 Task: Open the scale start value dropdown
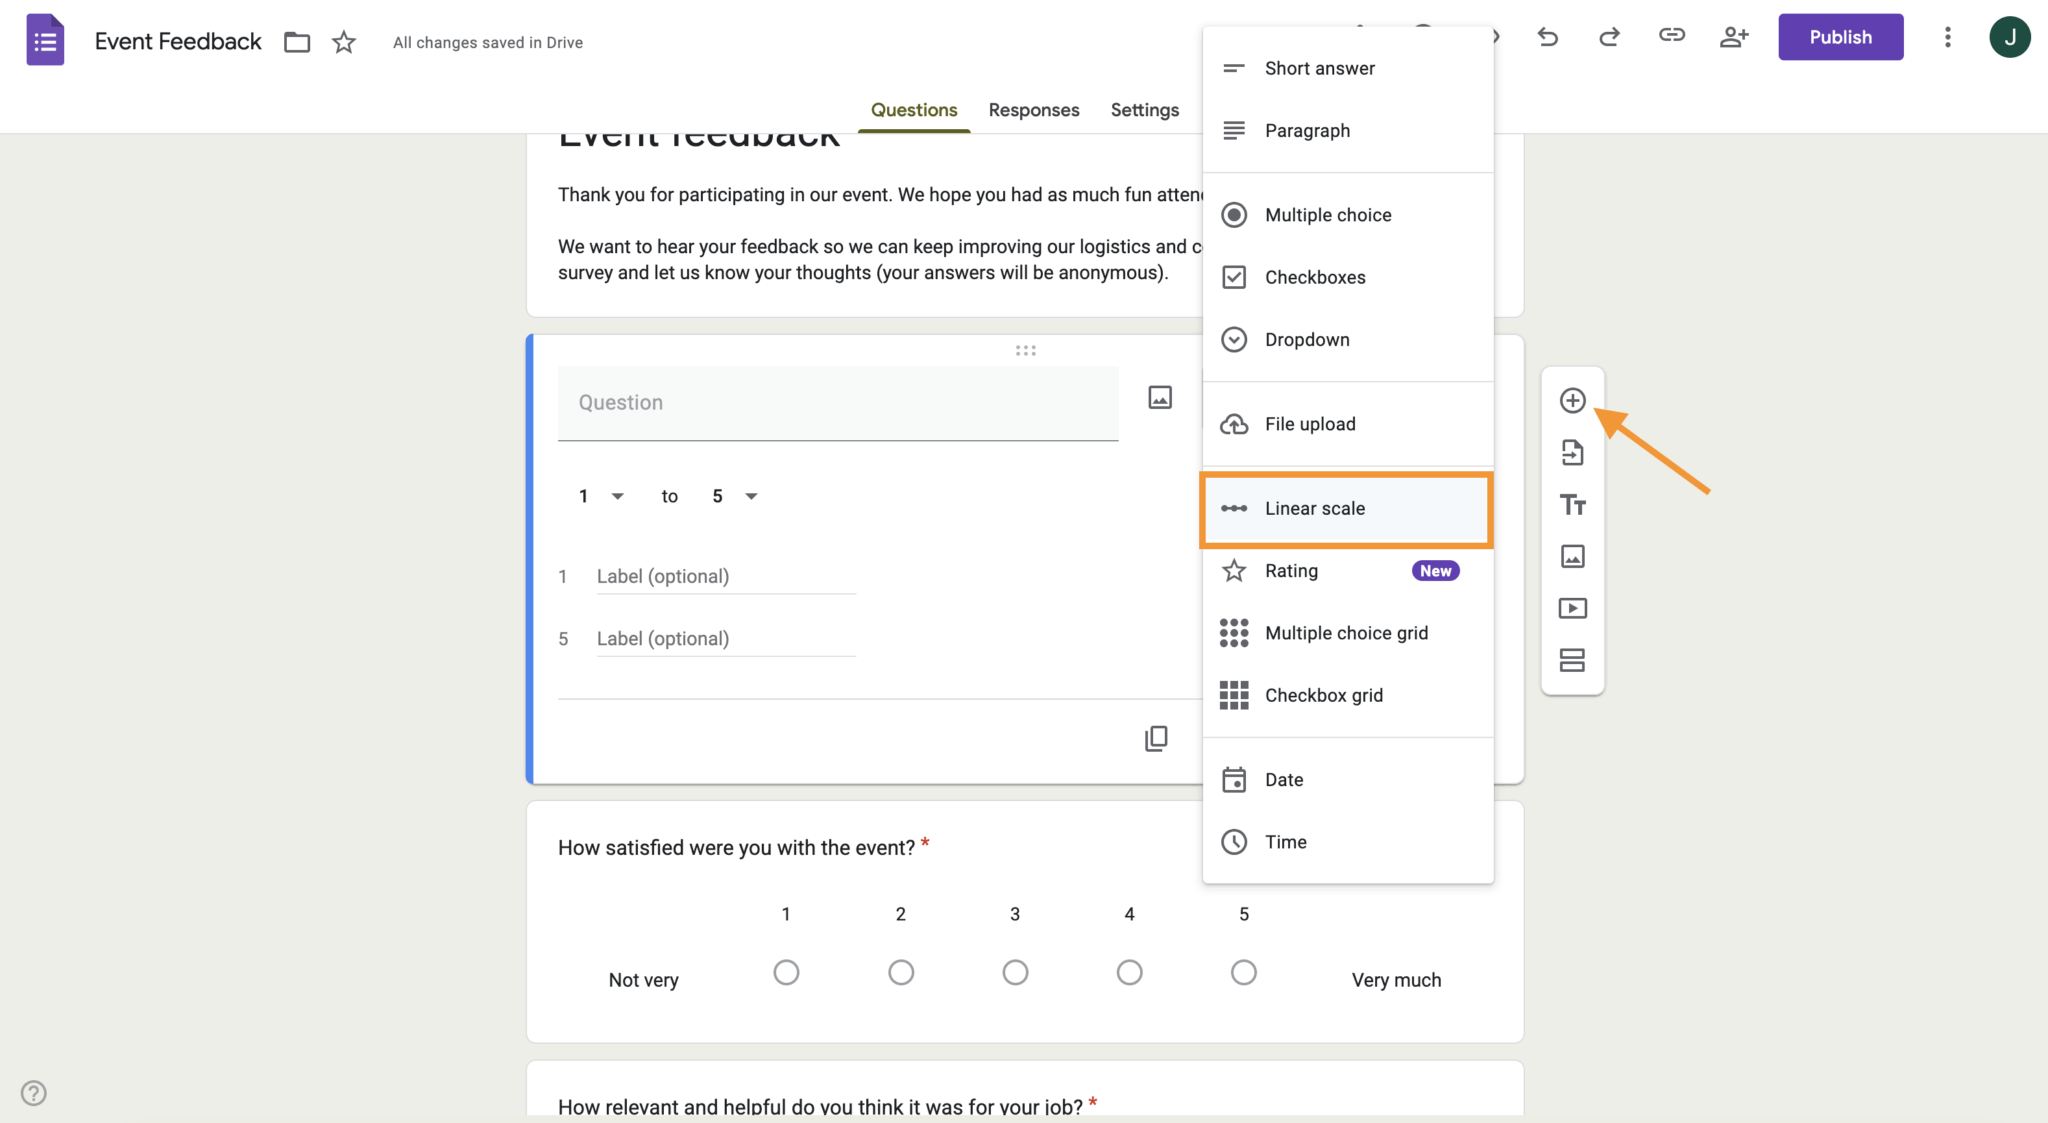[601, 496]
